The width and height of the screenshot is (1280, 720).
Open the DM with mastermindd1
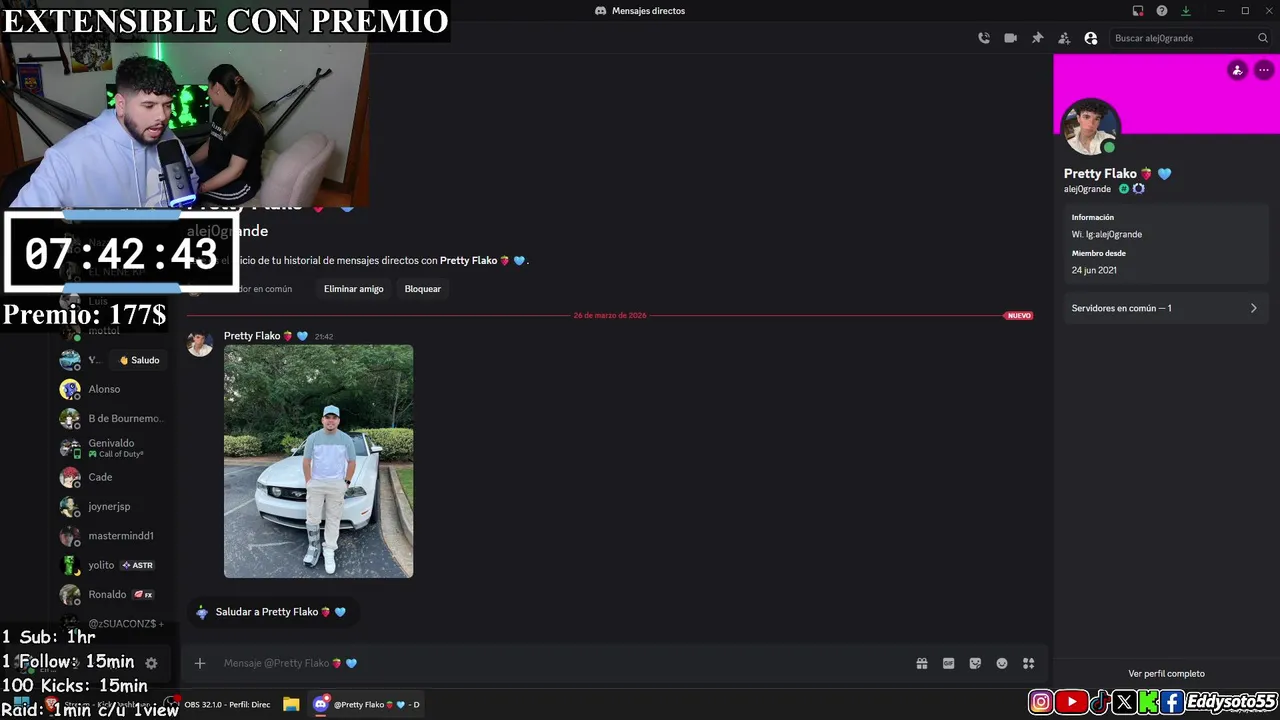coord(112,536)
